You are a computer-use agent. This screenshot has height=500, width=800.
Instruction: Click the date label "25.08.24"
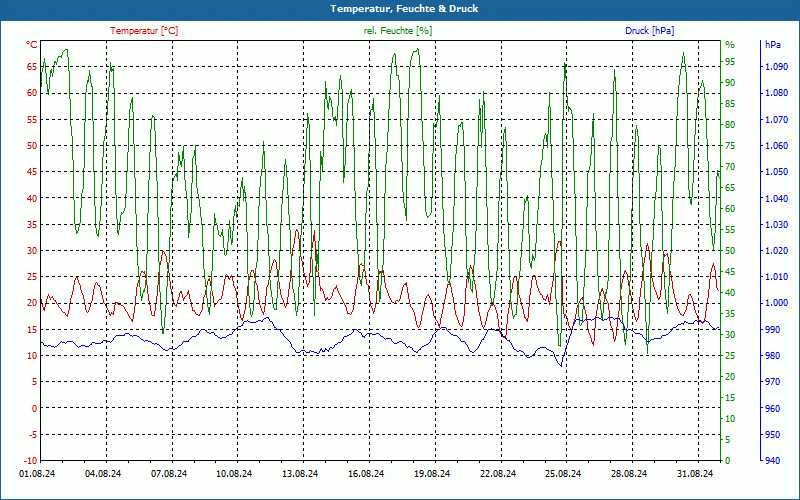pos(563,474)
